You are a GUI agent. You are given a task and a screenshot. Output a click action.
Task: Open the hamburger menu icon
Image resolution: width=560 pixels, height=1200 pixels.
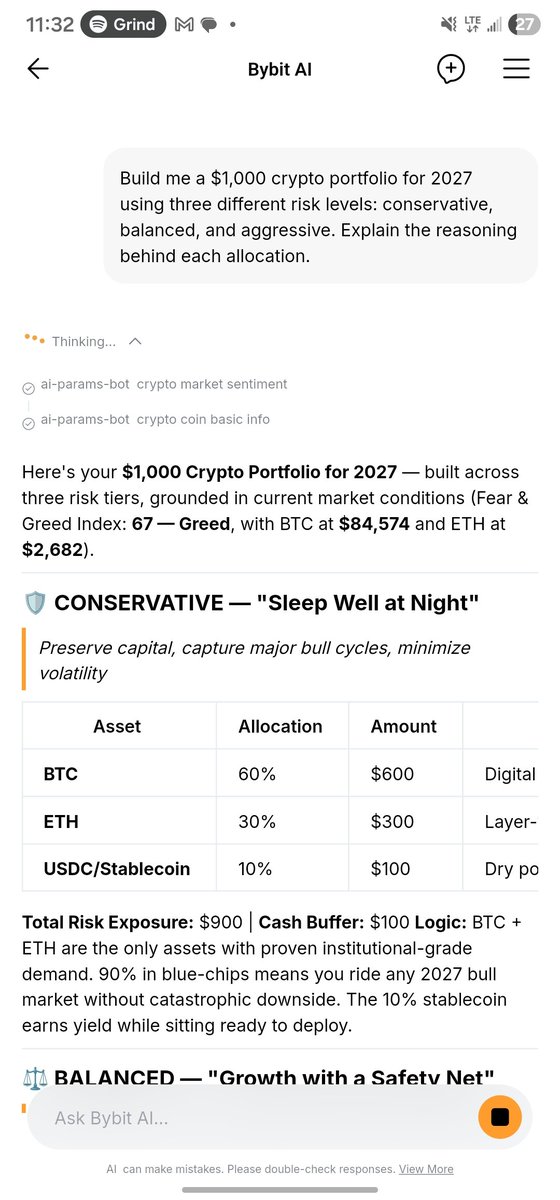[x=516, y=69]
